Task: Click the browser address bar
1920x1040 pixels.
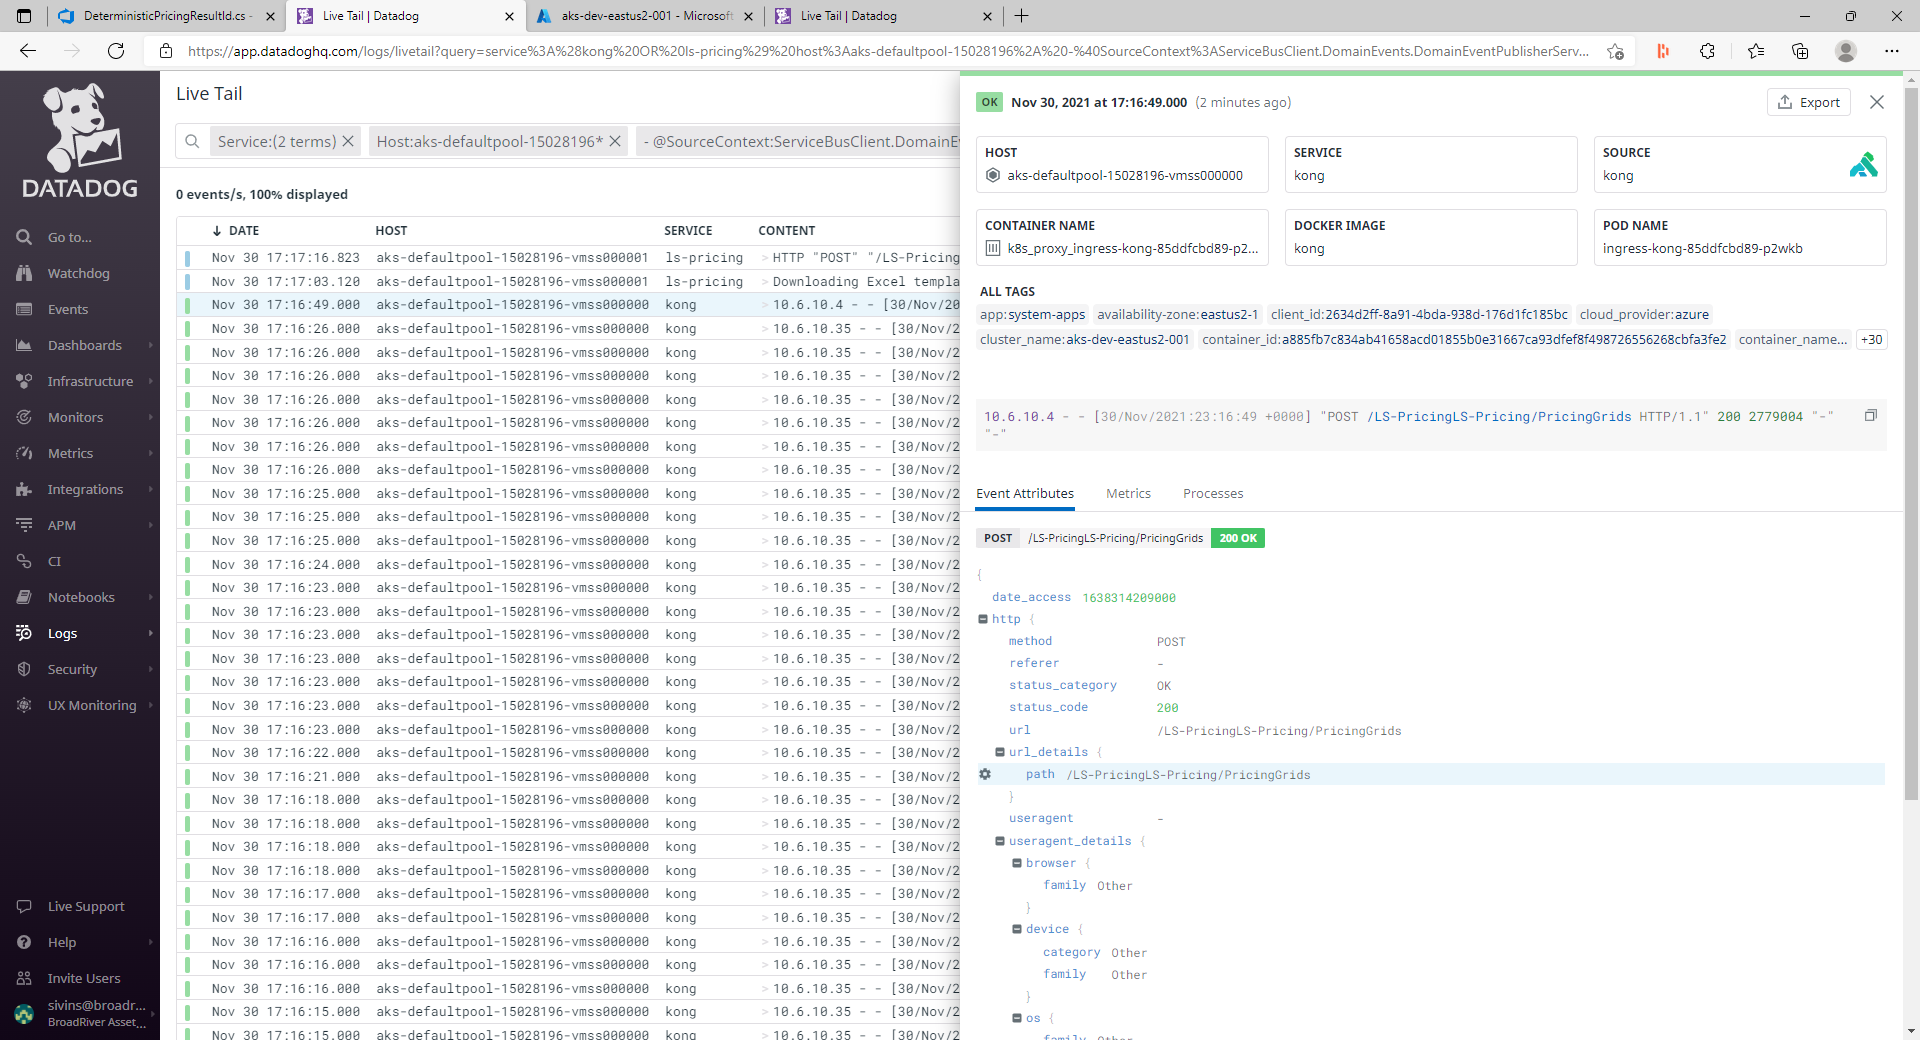Action: click(x=887, y=51)
